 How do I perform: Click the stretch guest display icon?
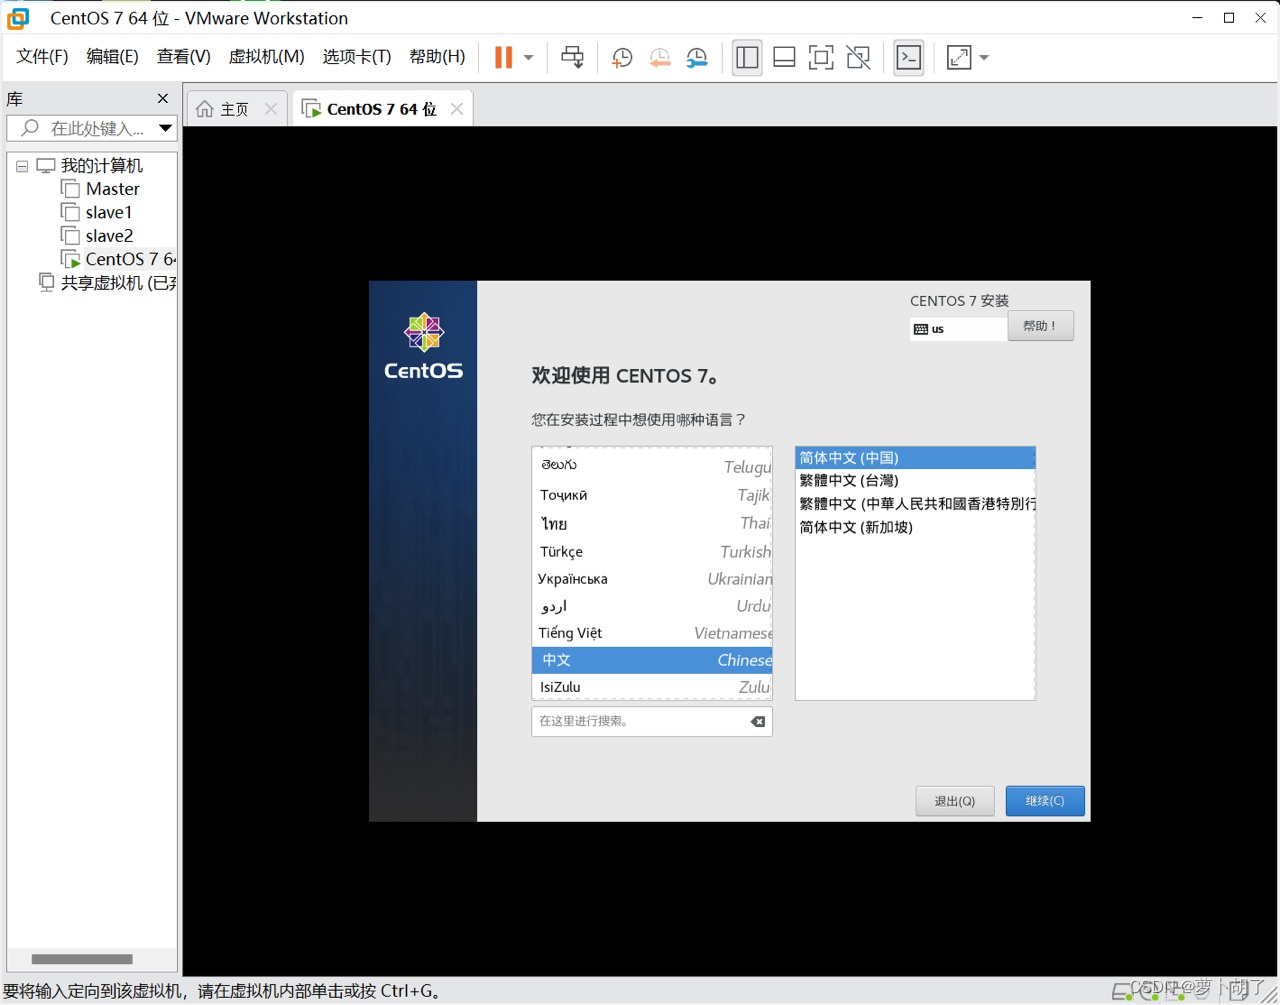pos(959,58)
